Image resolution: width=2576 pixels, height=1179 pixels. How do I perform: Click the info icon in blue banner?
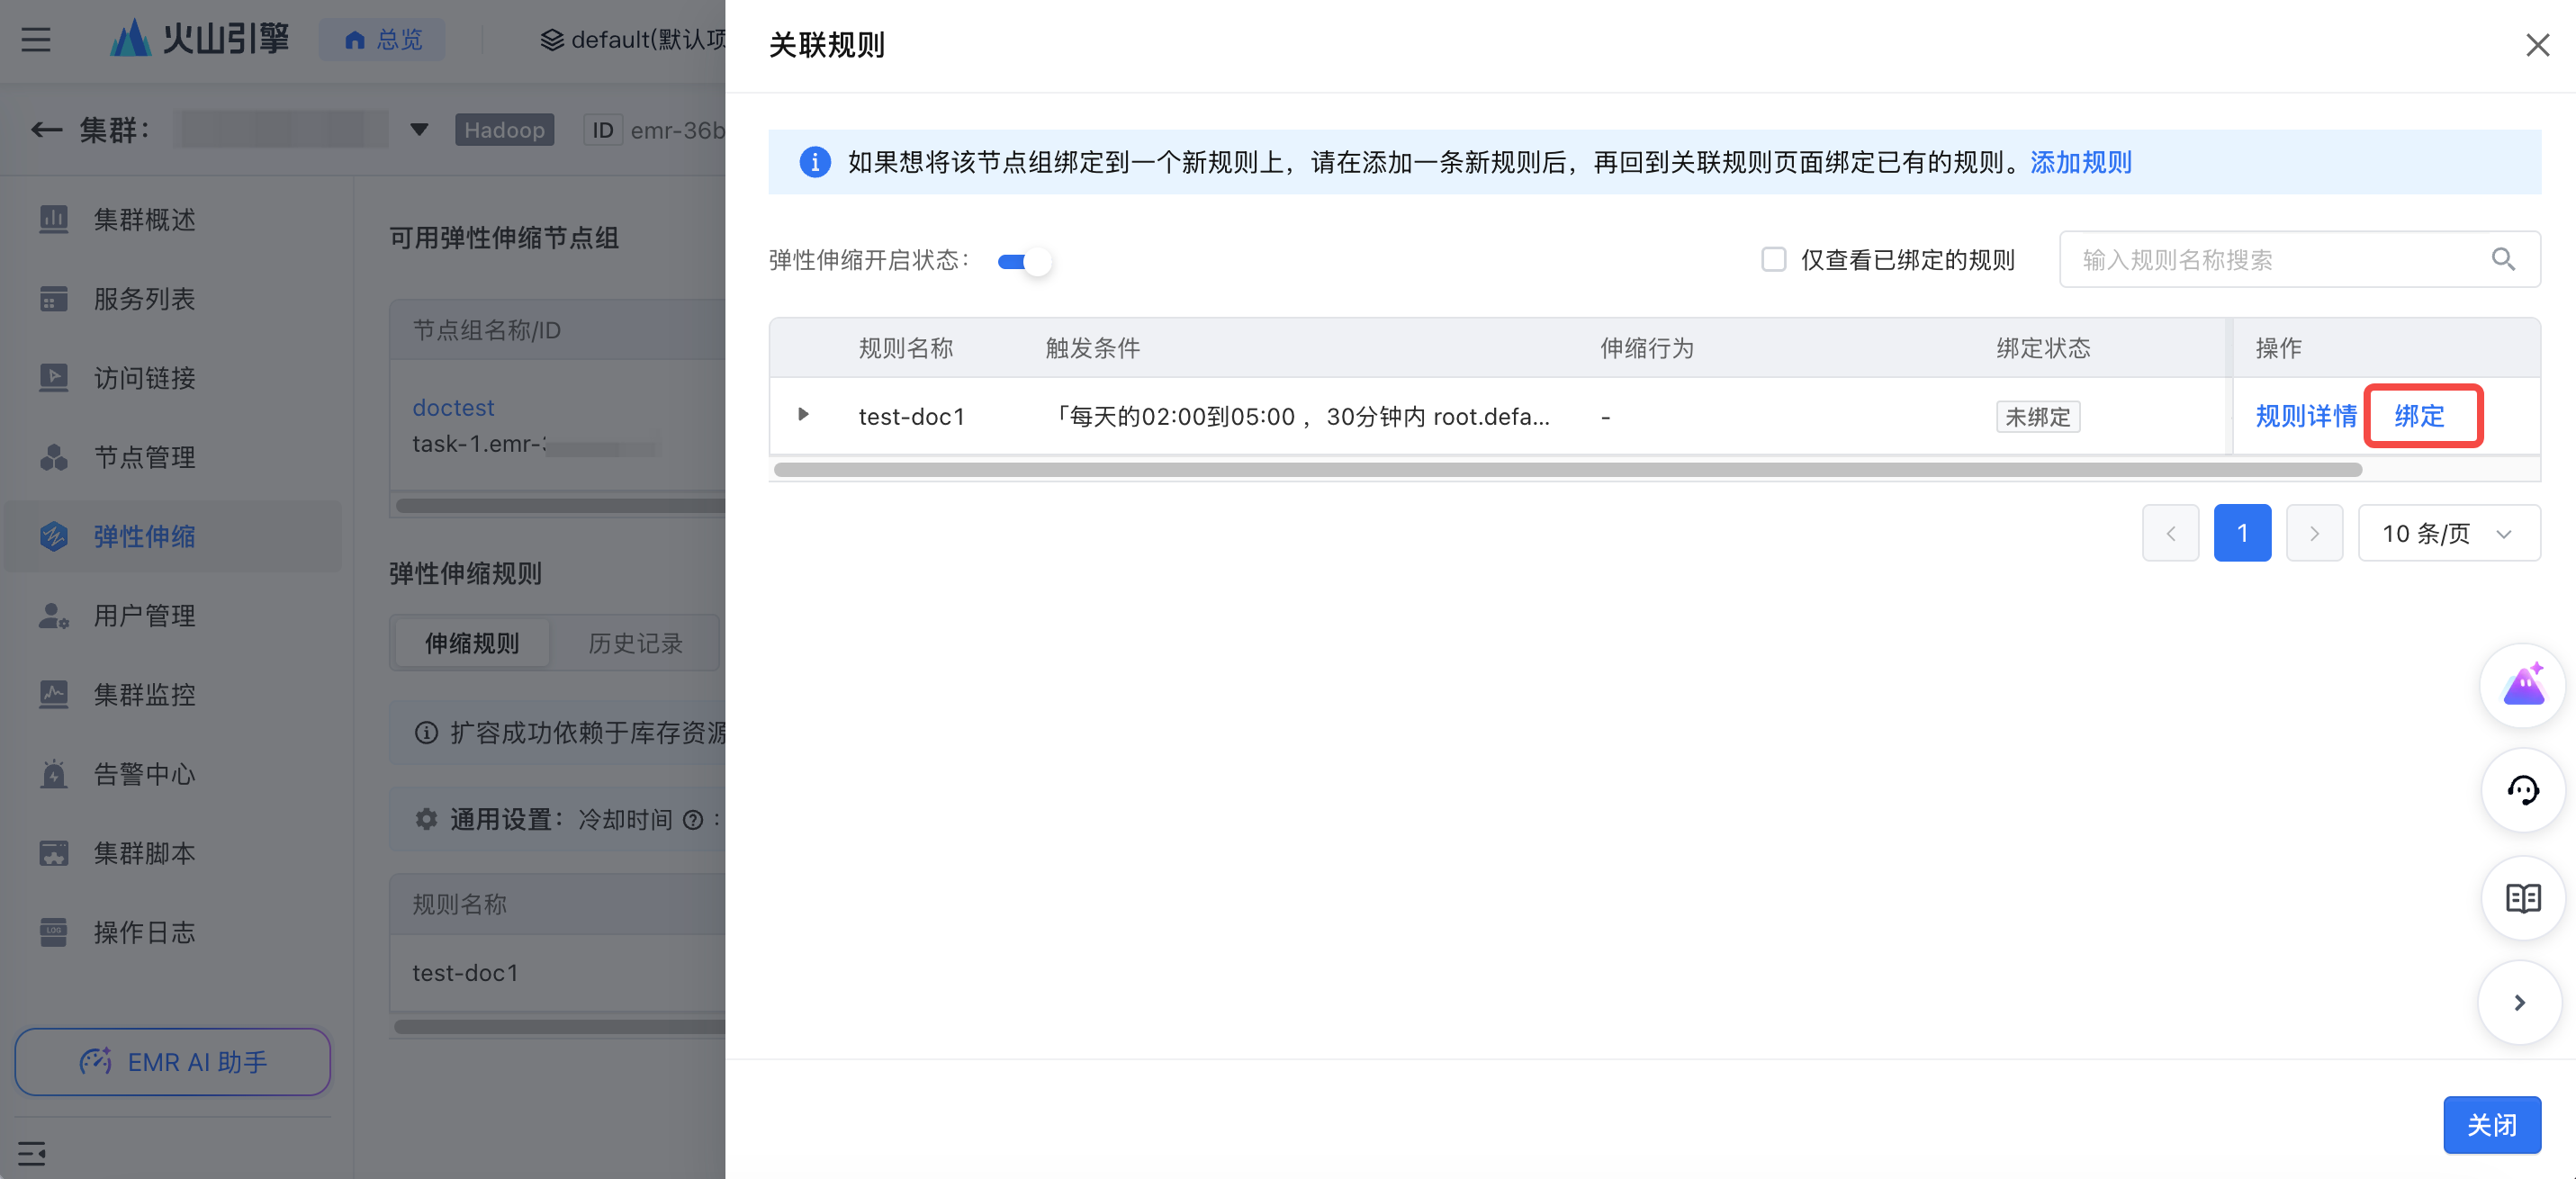coord(815,161)
